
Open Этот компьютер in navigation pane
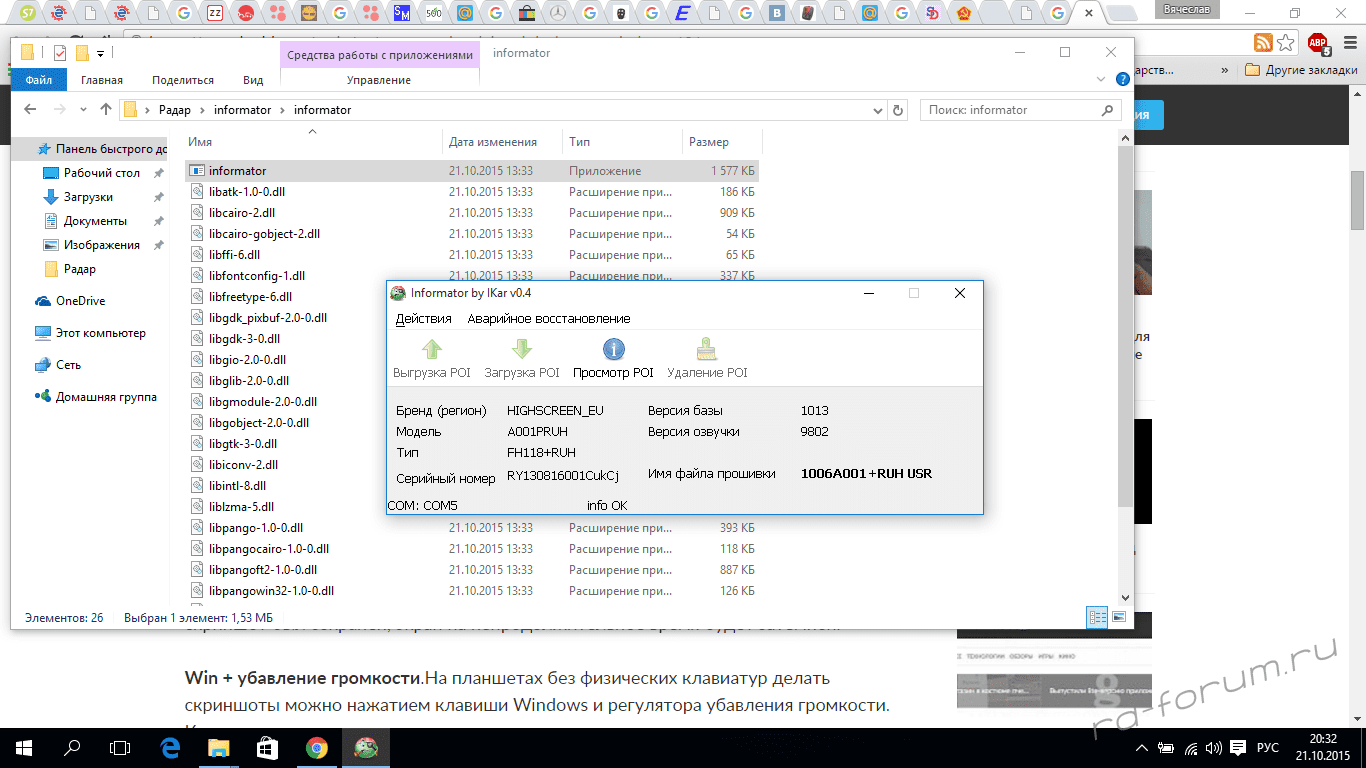coord(90,333)
